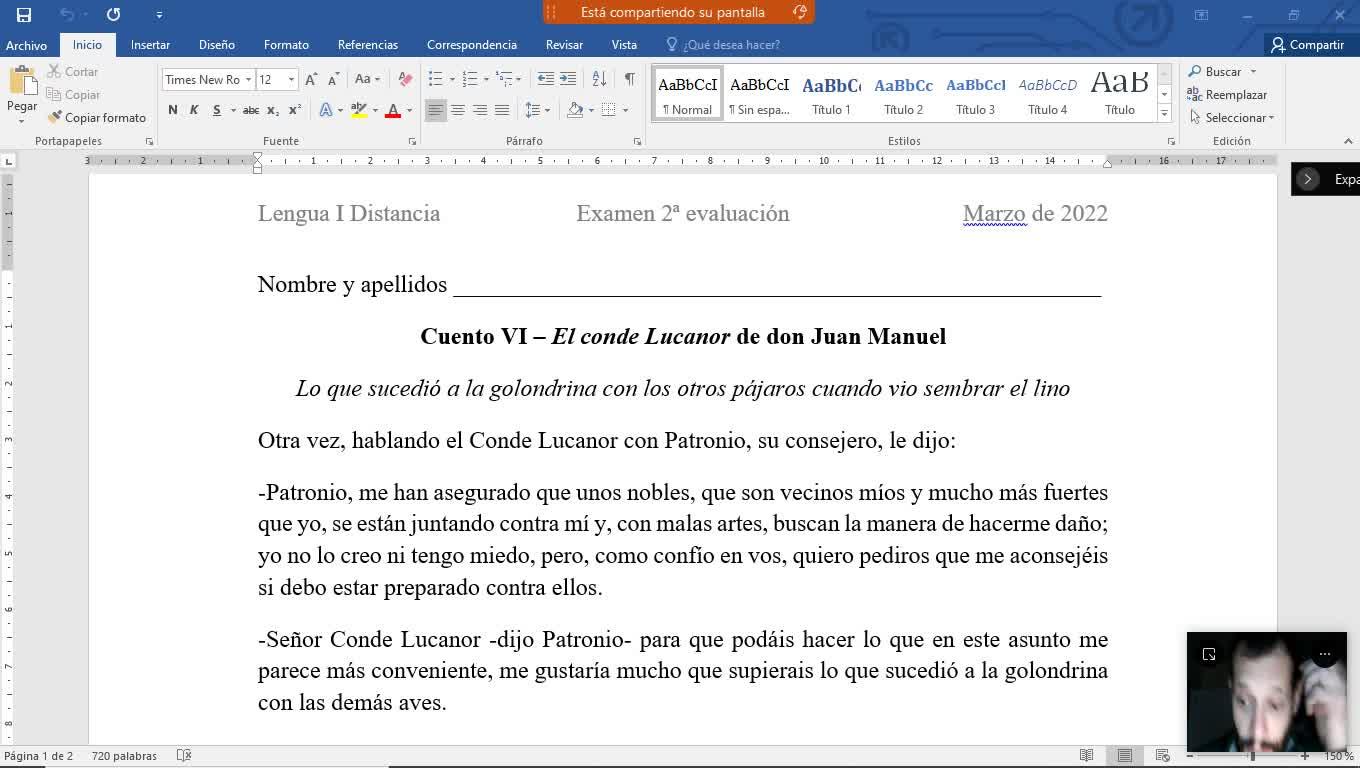Open the proofing check icon in status bar
Screen dimensions: 1360x768
click(x=184, y=756)
